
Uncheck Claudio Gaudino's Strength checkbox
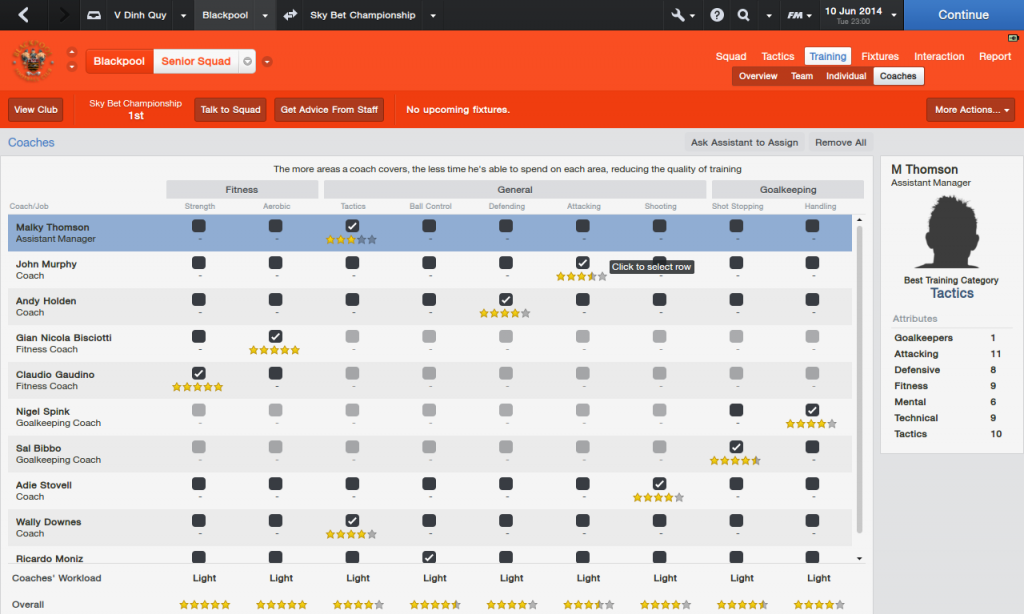point(199,373)
